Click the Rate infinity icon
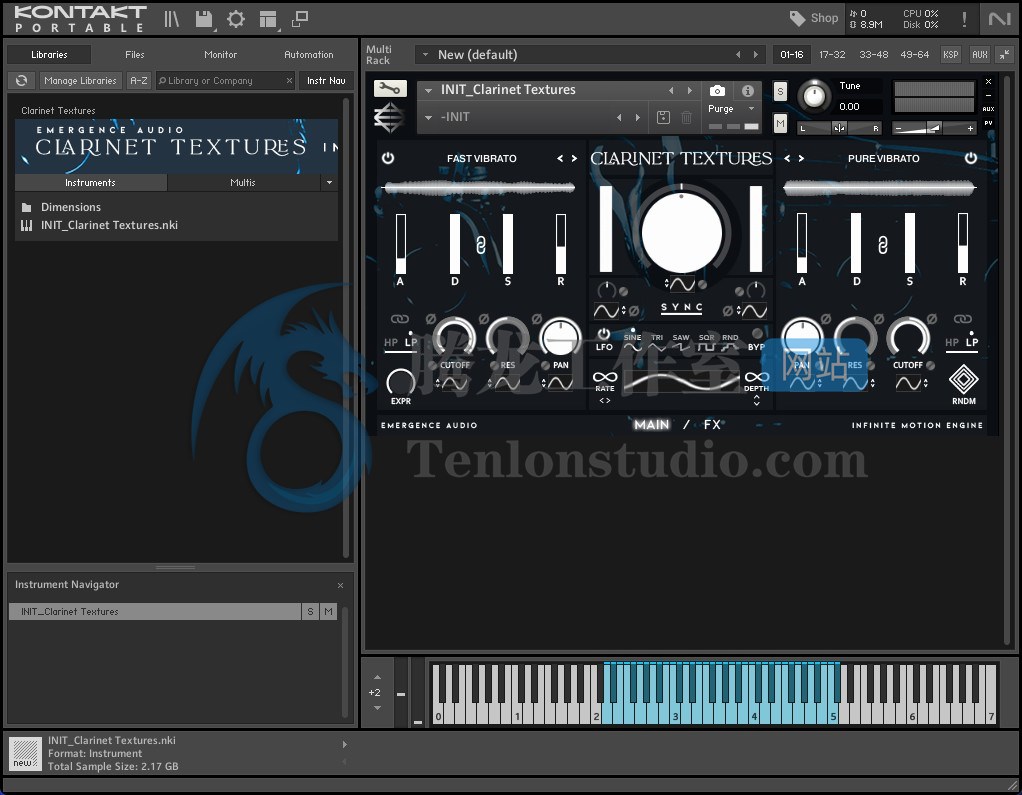The width and height of the screenshot is (1022, 795). 605,377
